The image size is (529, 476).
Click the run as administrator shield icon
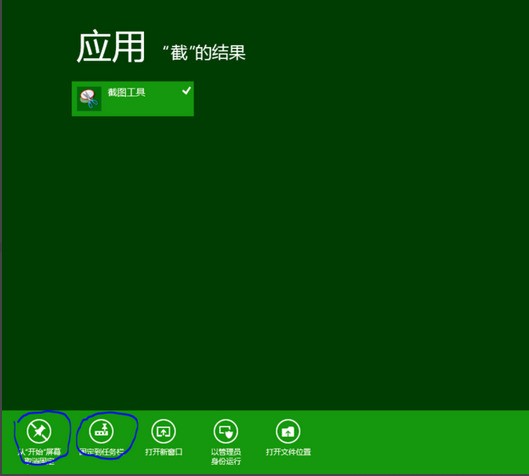[x=226, y=431]
